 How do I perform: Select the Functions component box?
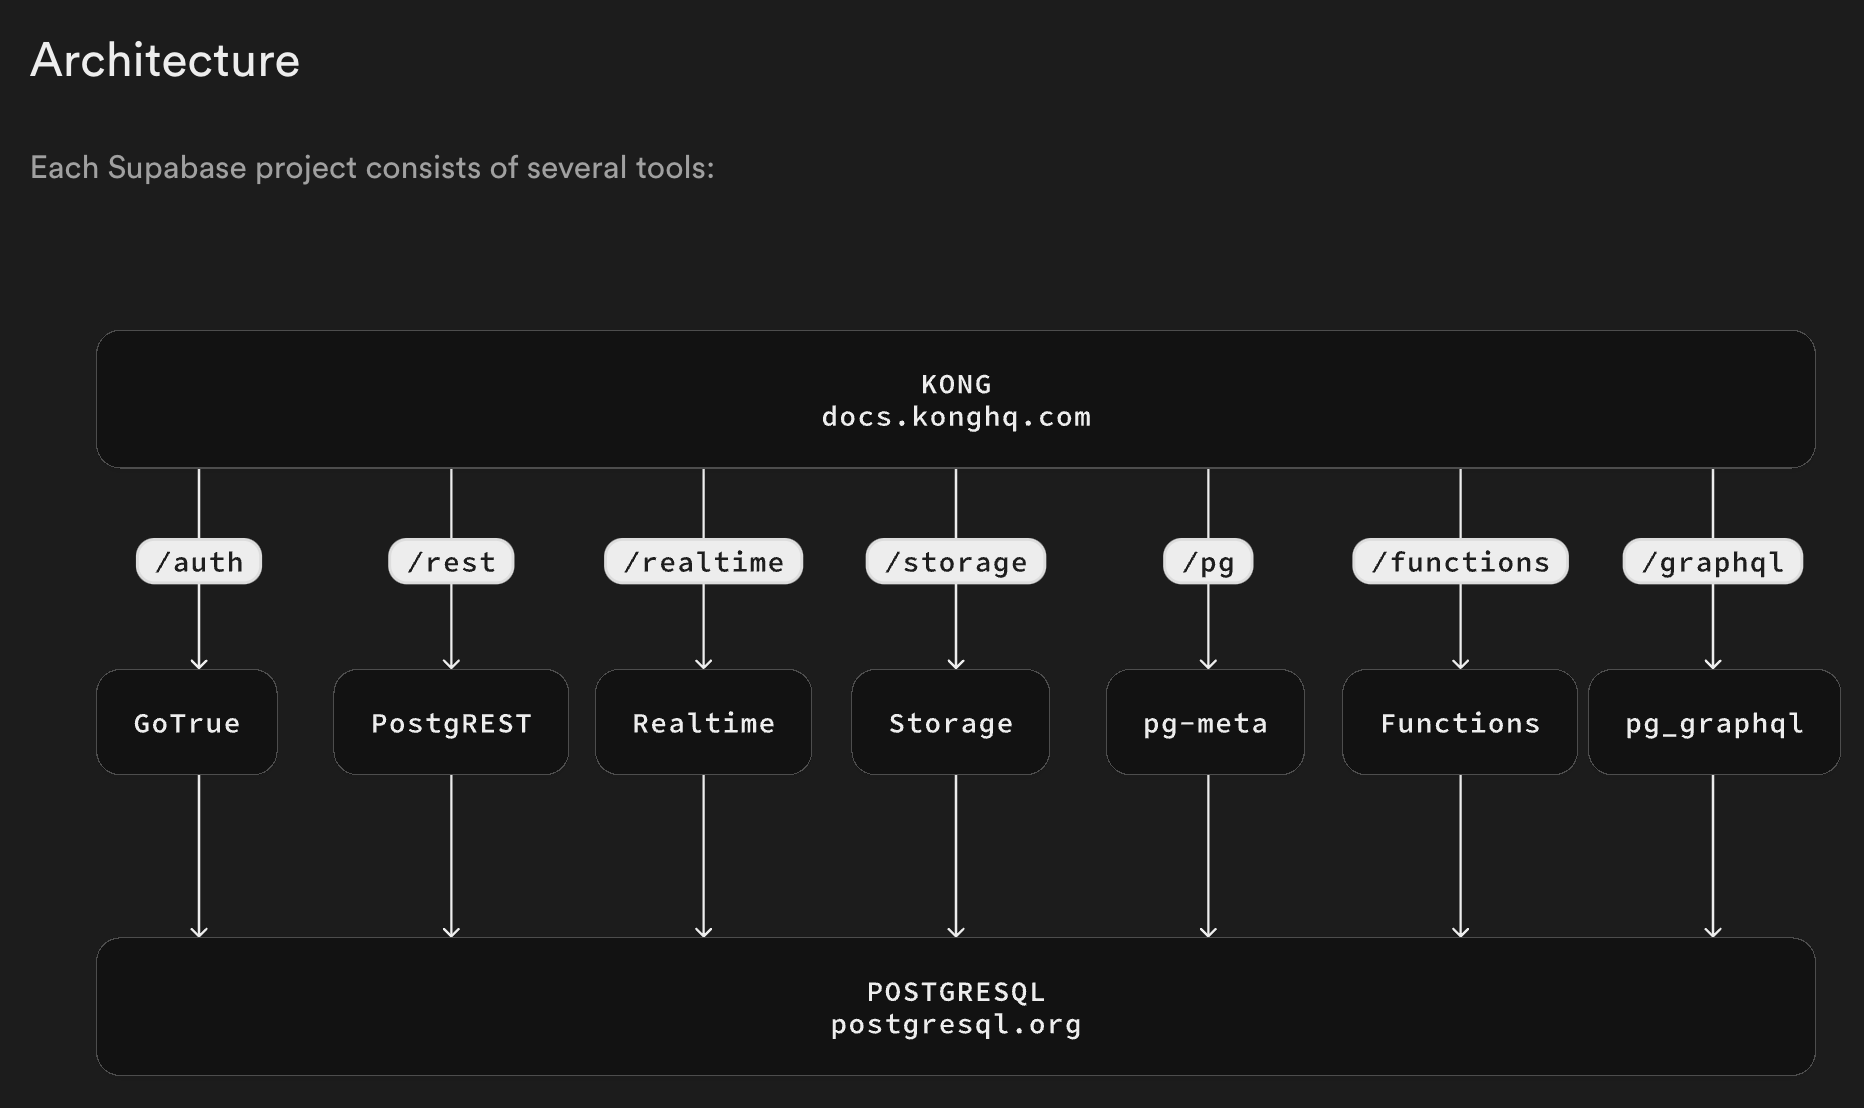[x=1460, y=722]
